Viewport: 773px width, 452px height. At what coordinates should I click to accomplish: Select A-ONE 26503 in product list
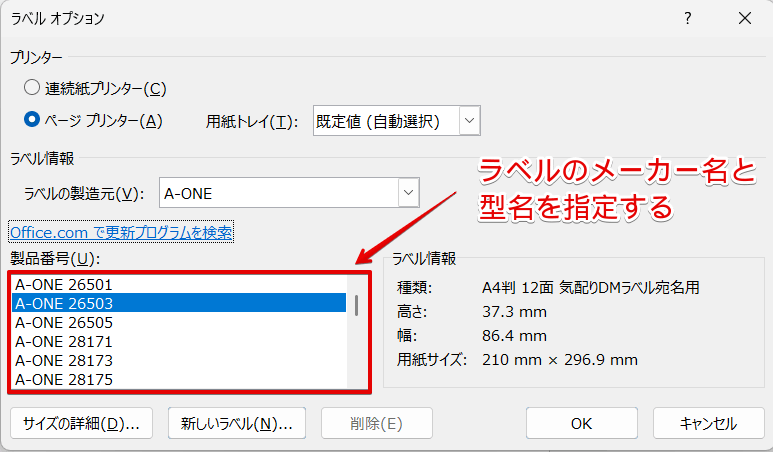tap(179, 303)
